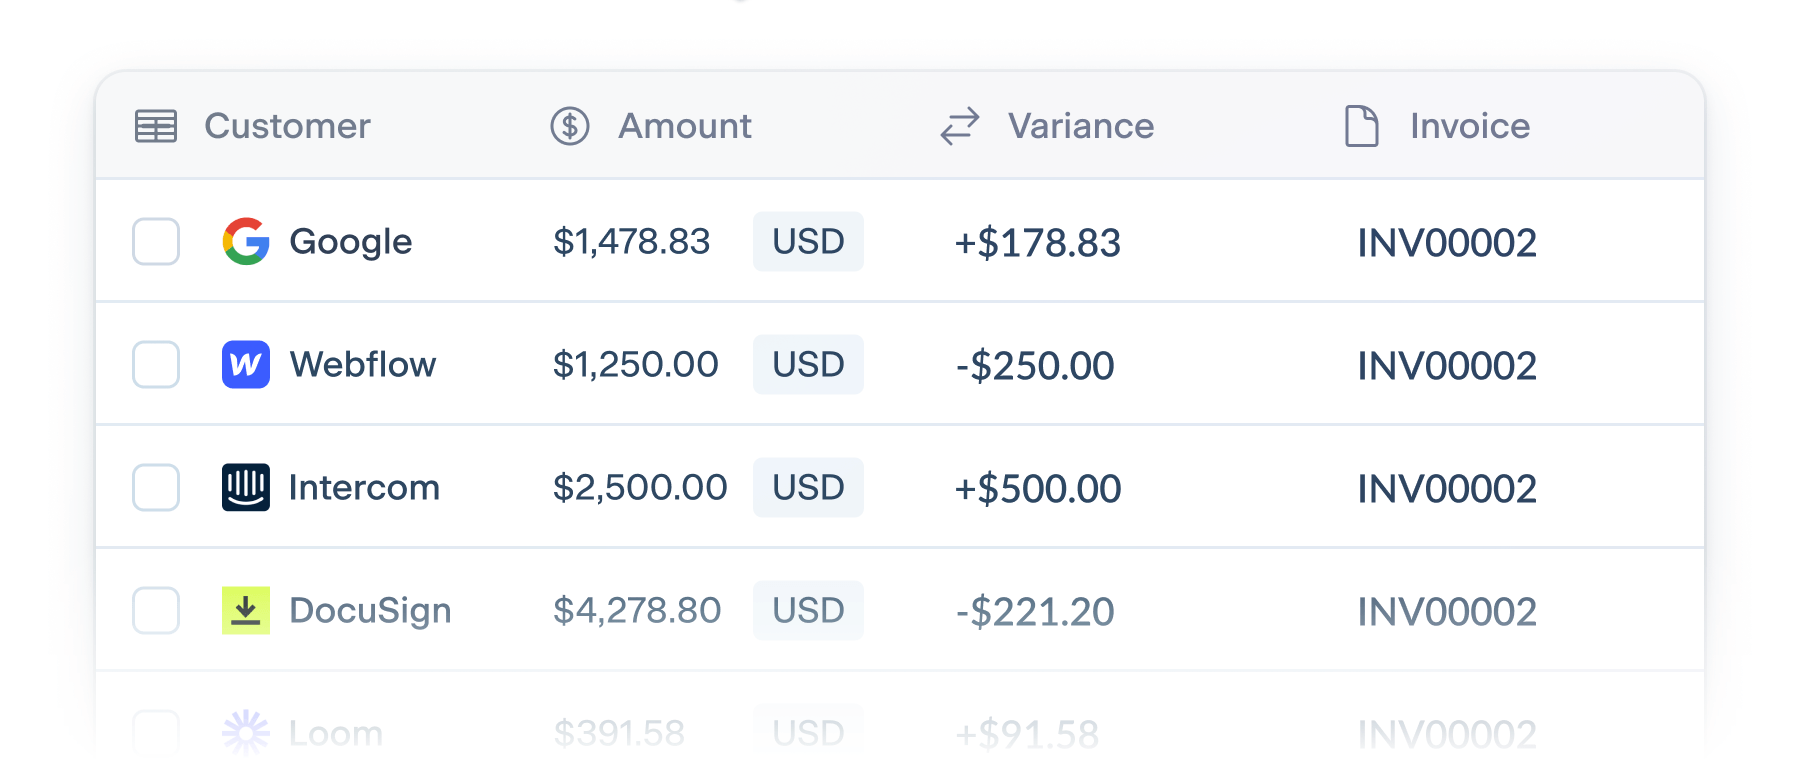Open the USD currency tag for Intercom
1800x762 pixels.
click(808, 487)
